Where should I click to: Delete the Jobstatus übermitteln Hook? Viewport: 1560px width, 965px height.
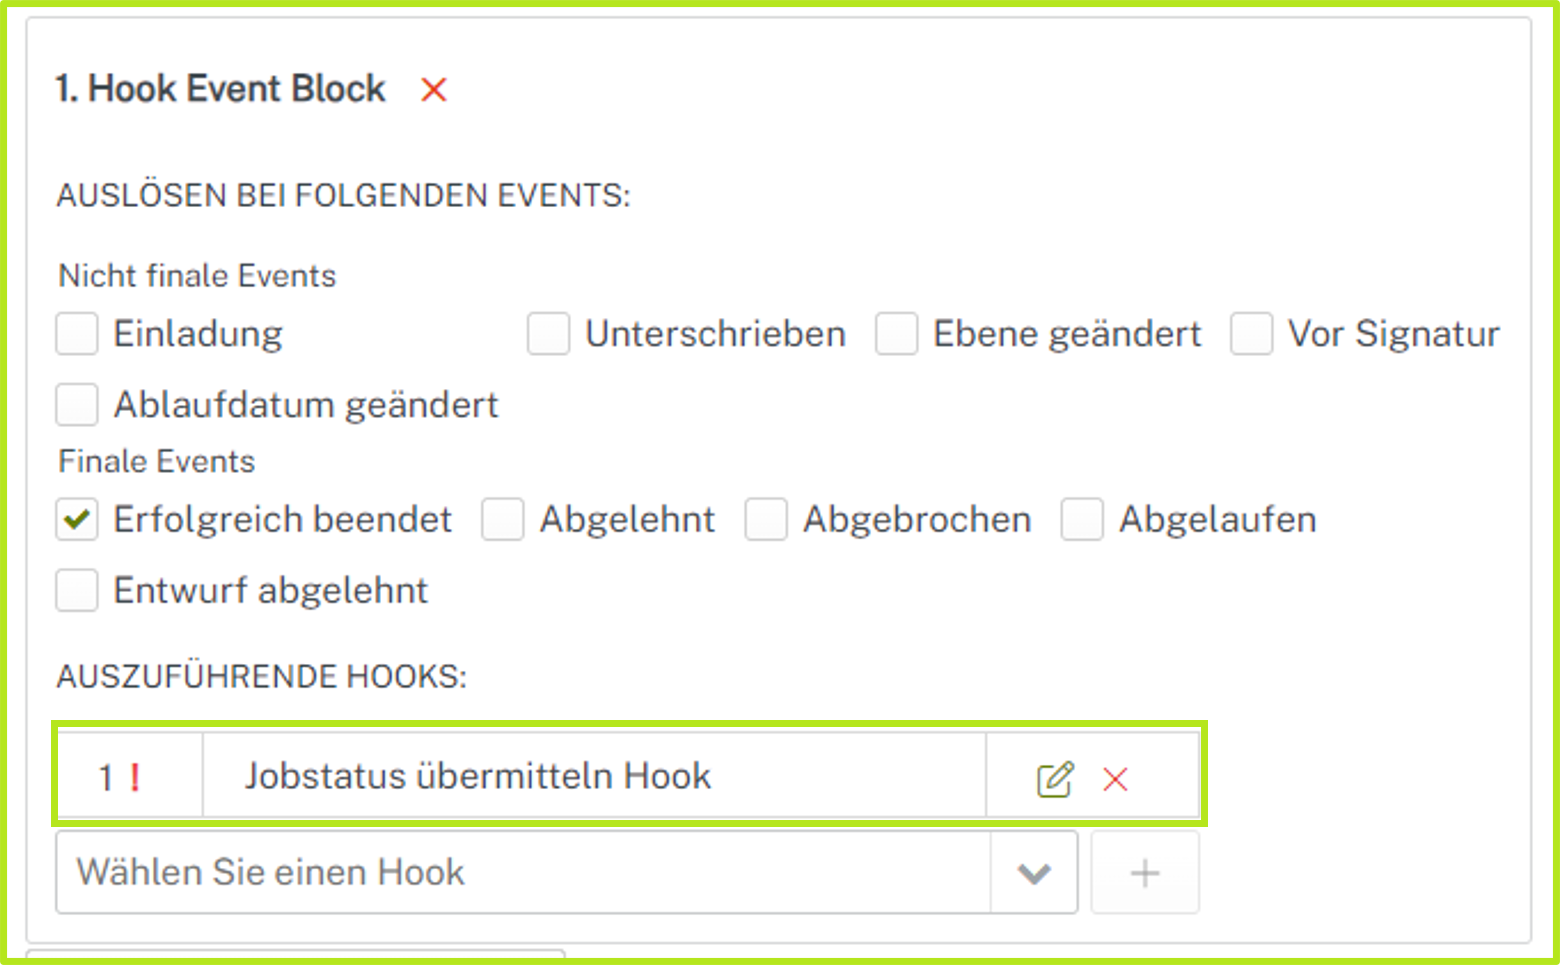[x=1116, y=777]
